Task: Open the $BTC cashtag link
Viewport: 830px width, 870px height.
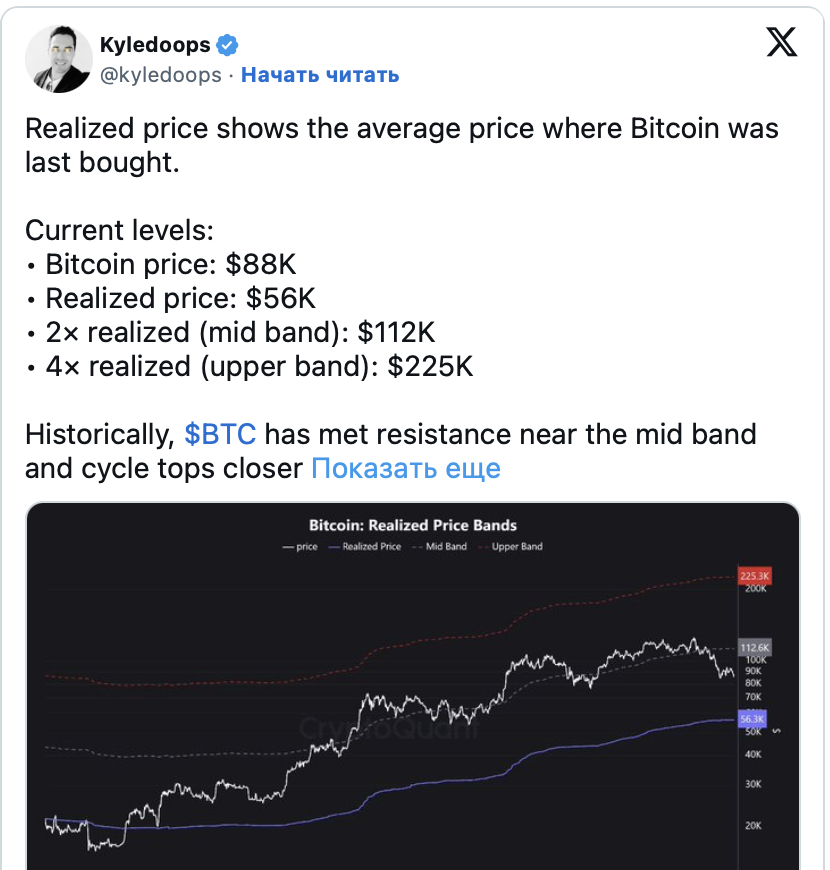Action: (x=220, y=434)
